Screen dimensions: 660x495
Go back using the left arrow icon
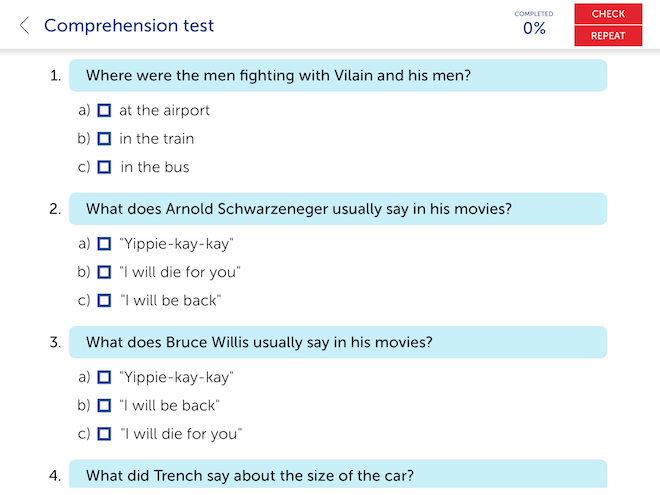(24, 26)
